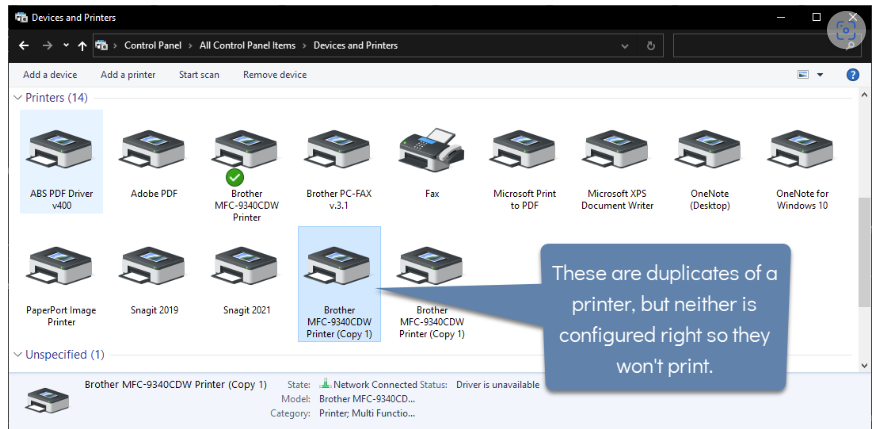Viewport: 875px width, 429px height.
Task: Select the OneNote (Desktop) printer icon
Action: point(709,150)
